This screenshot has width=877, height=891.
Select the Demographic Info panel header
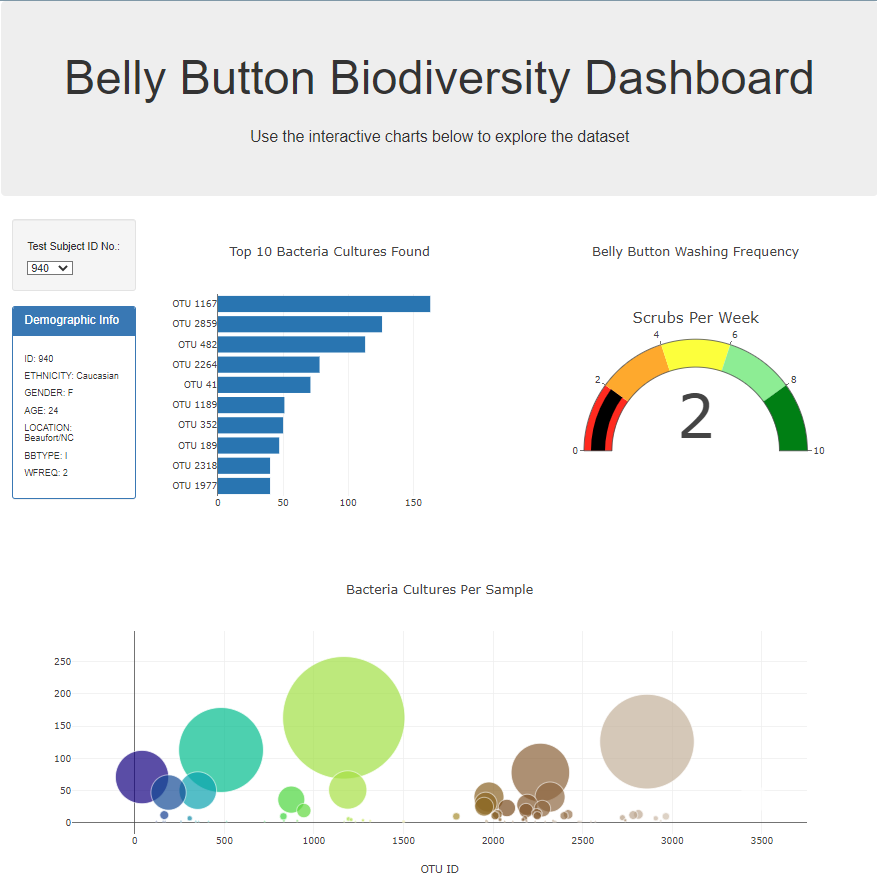(73, 321)
